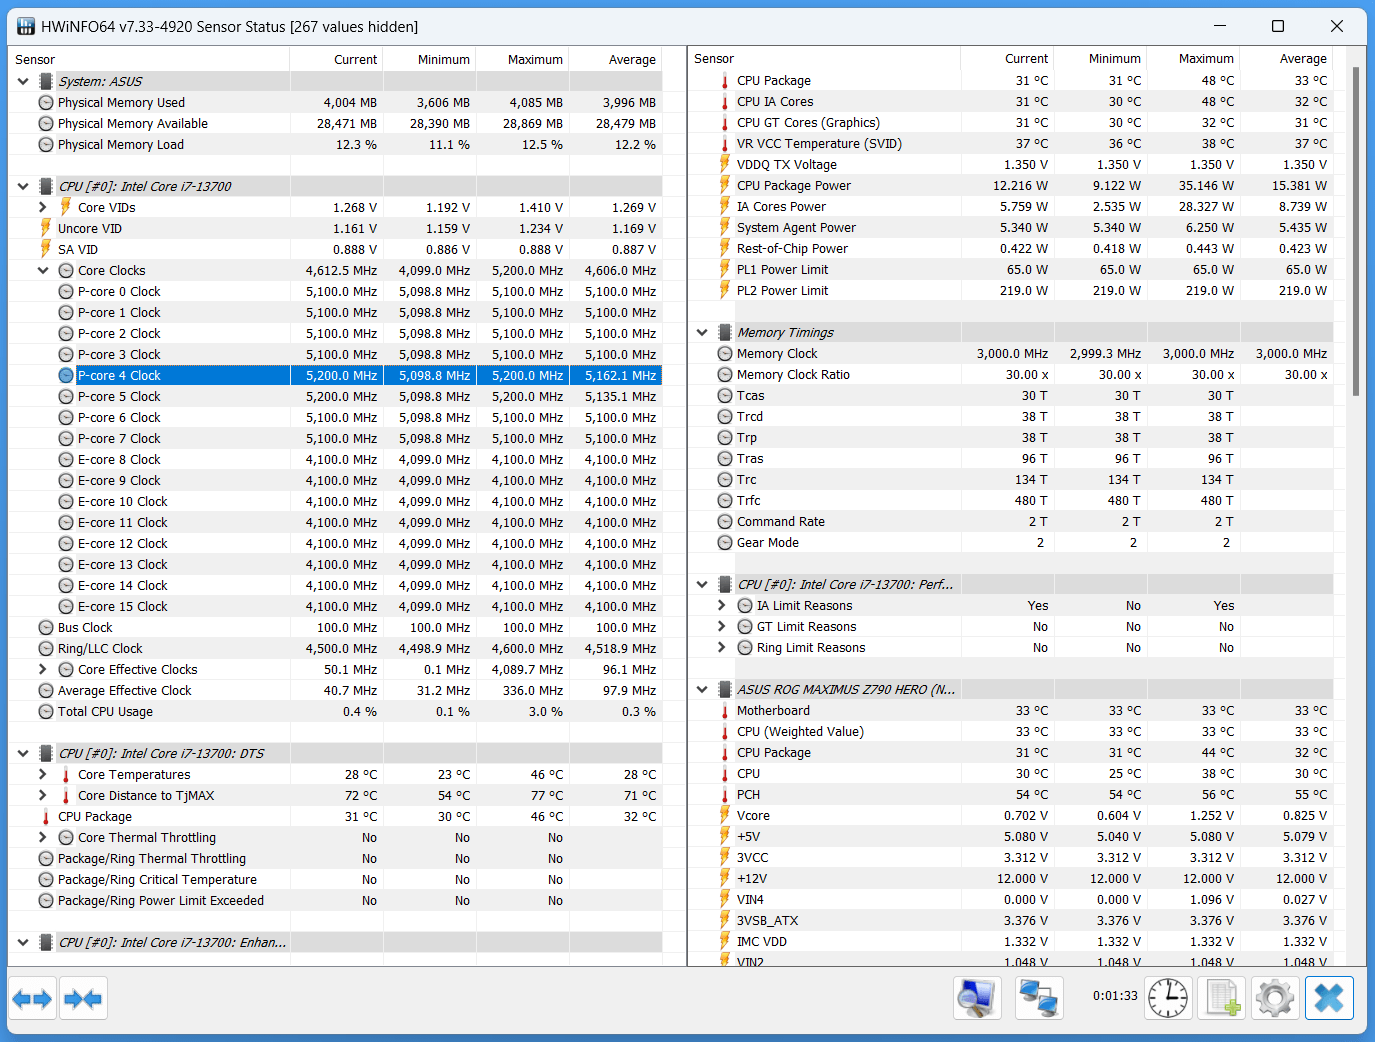Click the HWiNFO64 app icon in title bar
Viewport: 1375px width, 1042px height.
point(26,26)
